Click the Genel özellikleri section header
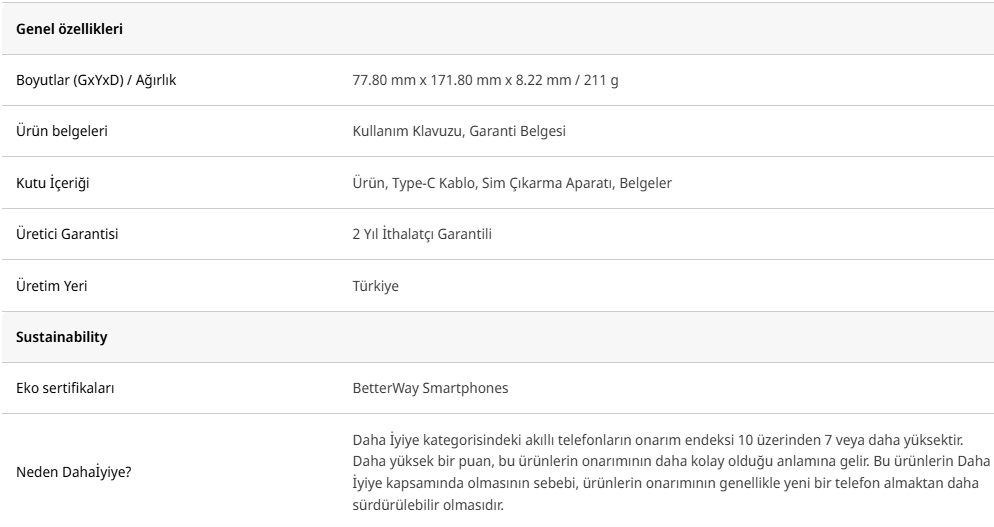Viewport: 994px width, 527px height. [69, 27]
